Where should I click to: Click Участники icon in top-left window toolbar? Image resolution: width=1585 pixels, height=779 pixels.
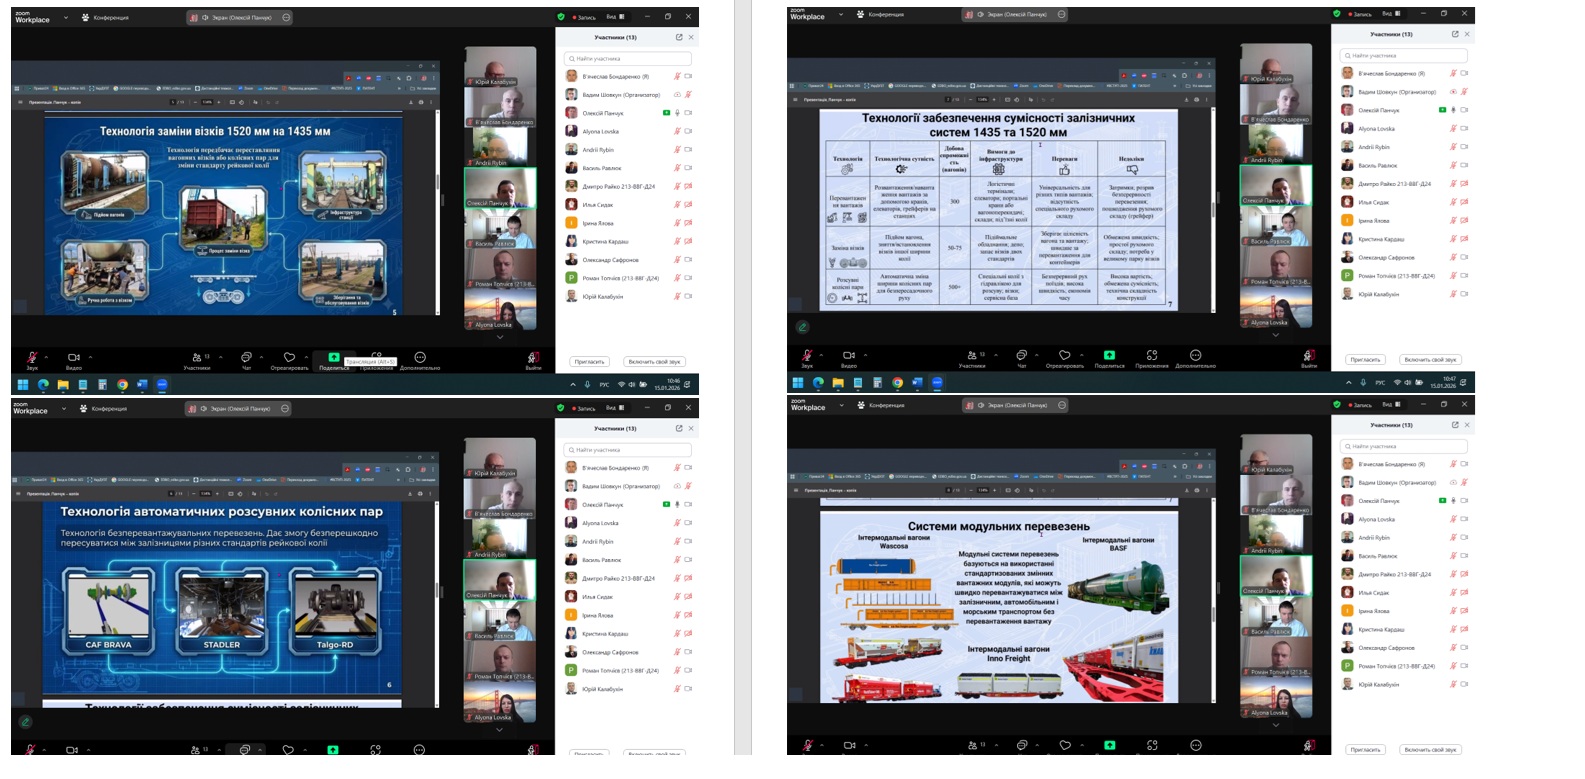(x=197, y=357)
